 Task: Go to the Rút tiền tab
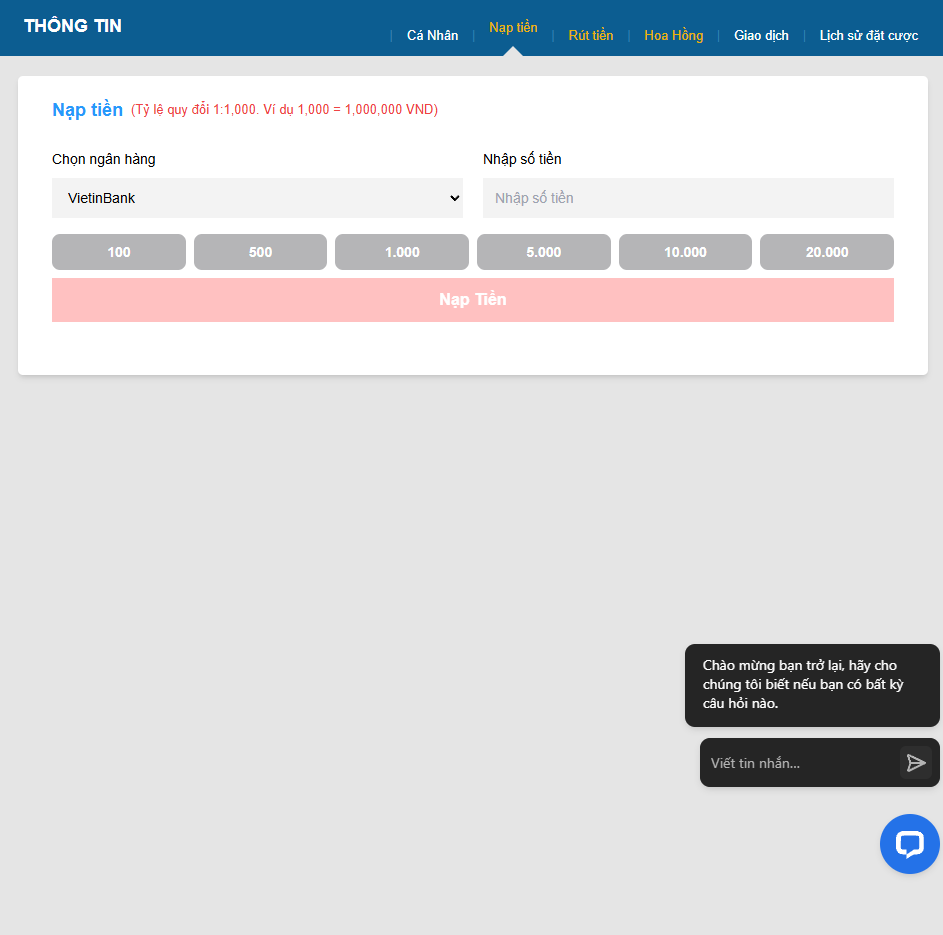pyautogui.click(x=591, y=36)
